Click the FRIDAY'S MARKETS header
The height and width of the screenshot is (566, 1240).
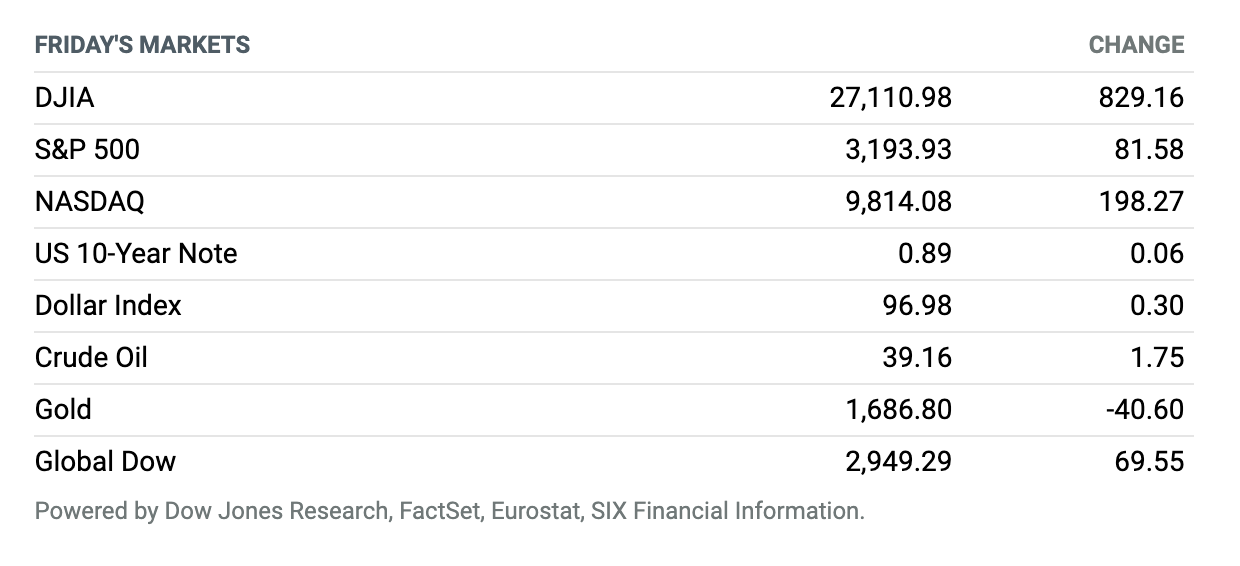[142, 45]
